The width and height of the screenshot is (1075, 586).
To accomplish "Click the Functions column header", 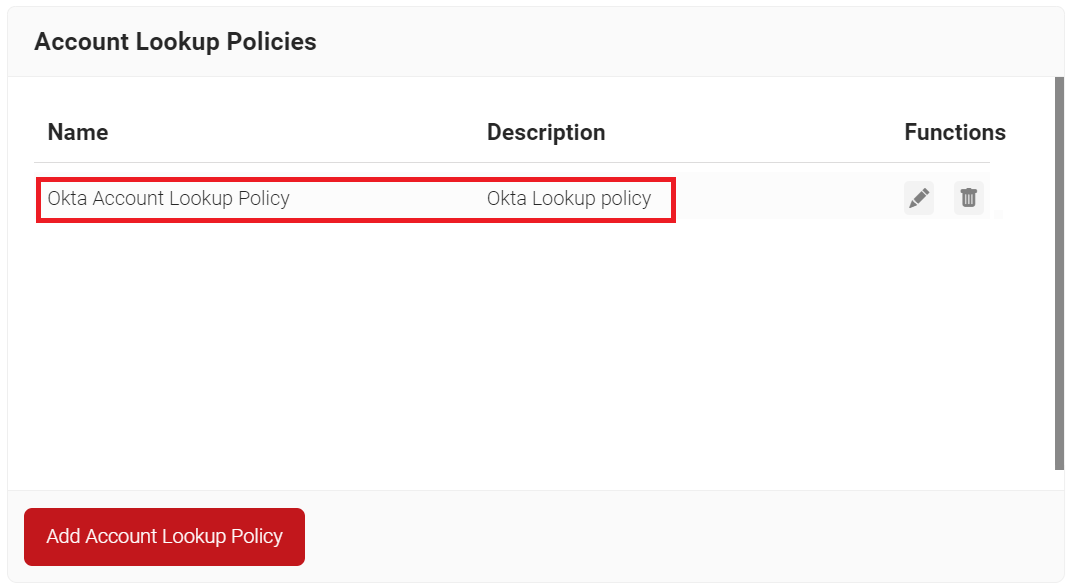I will pos(955,132).
